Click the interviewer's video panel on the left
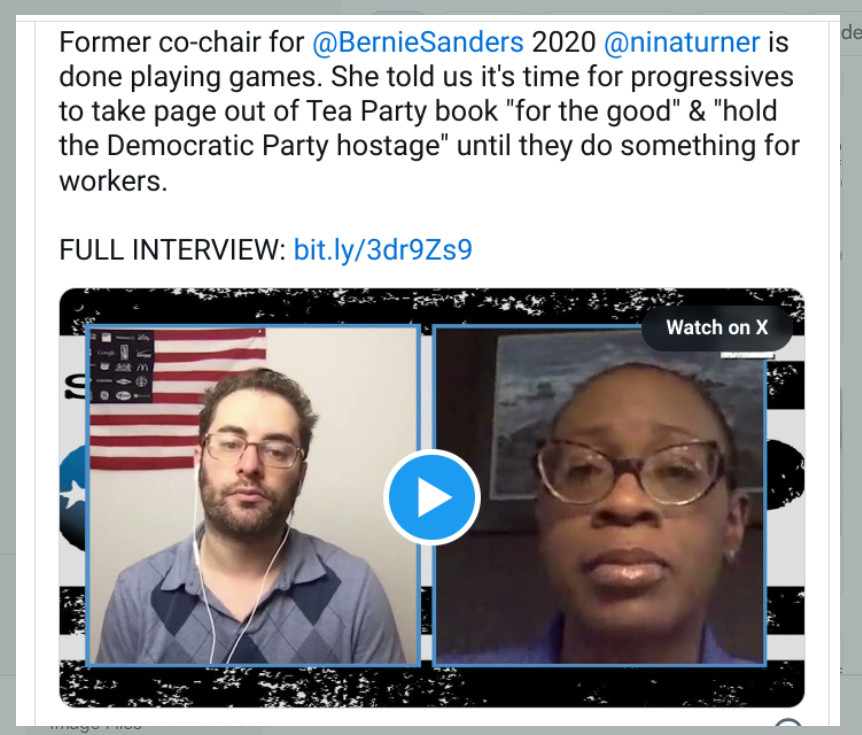Image resolution: width=862 pixels, height=735 pixels. [x=253, y=495]
